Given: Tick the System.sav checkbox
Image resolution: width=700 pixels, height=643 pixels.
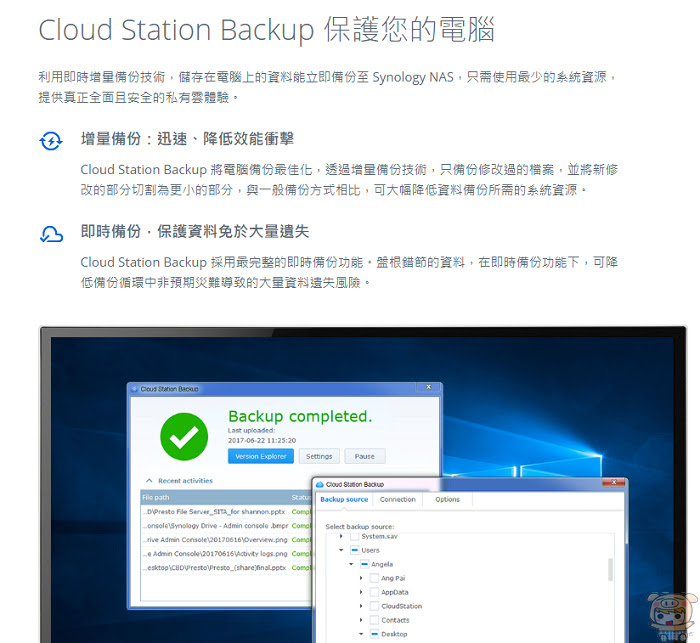Looking at the screenshot, I should click(x=354, y=536).
